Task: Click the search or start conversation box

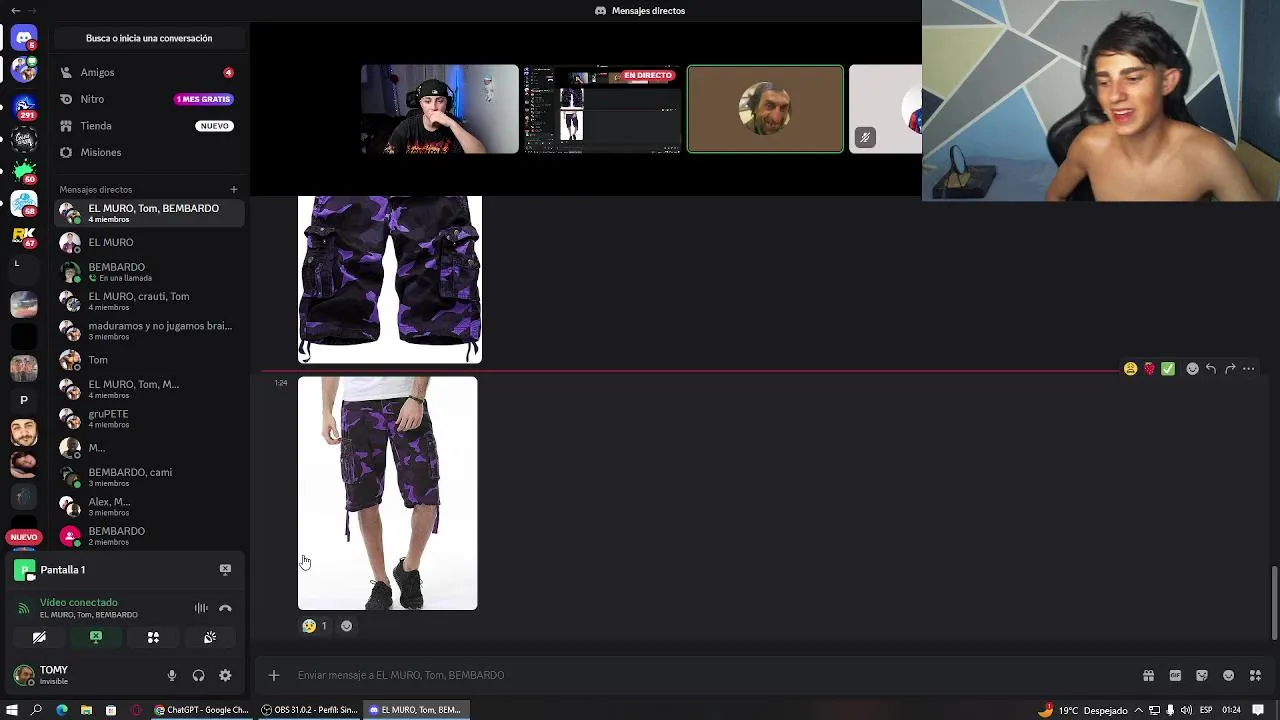Action: coord(149,38)
